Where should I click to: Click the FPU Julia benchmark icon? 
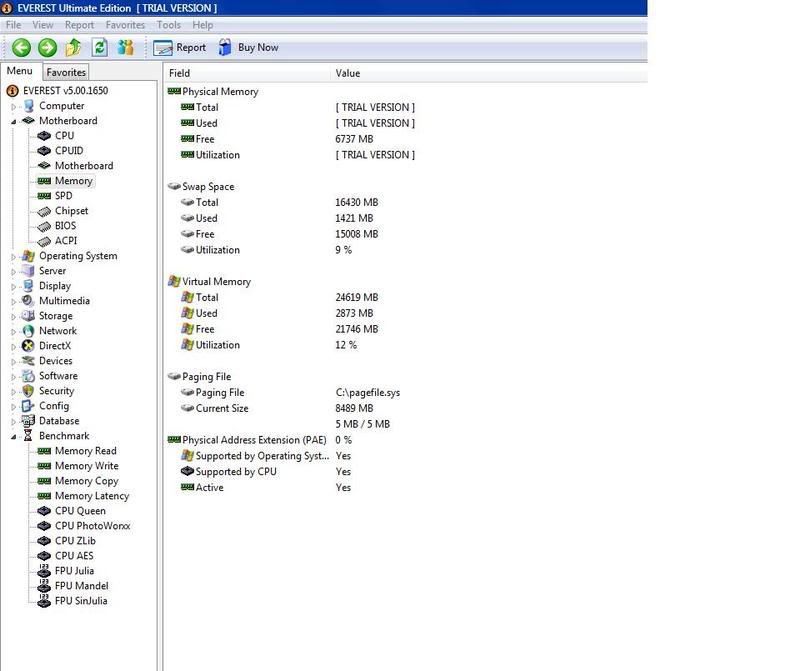pos(44,571)
